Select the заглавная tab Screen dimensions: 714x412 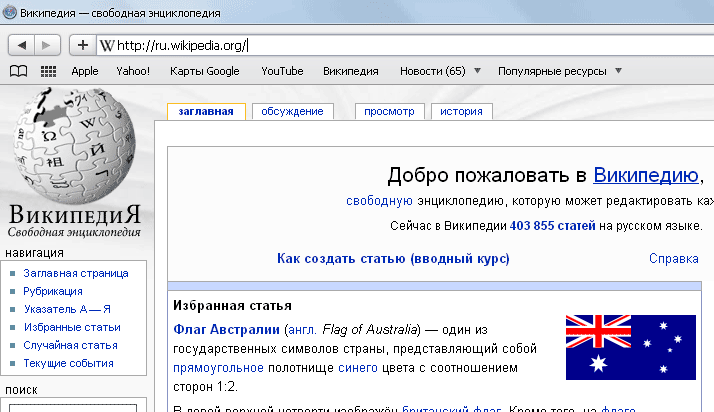click(x=206, y=112)
